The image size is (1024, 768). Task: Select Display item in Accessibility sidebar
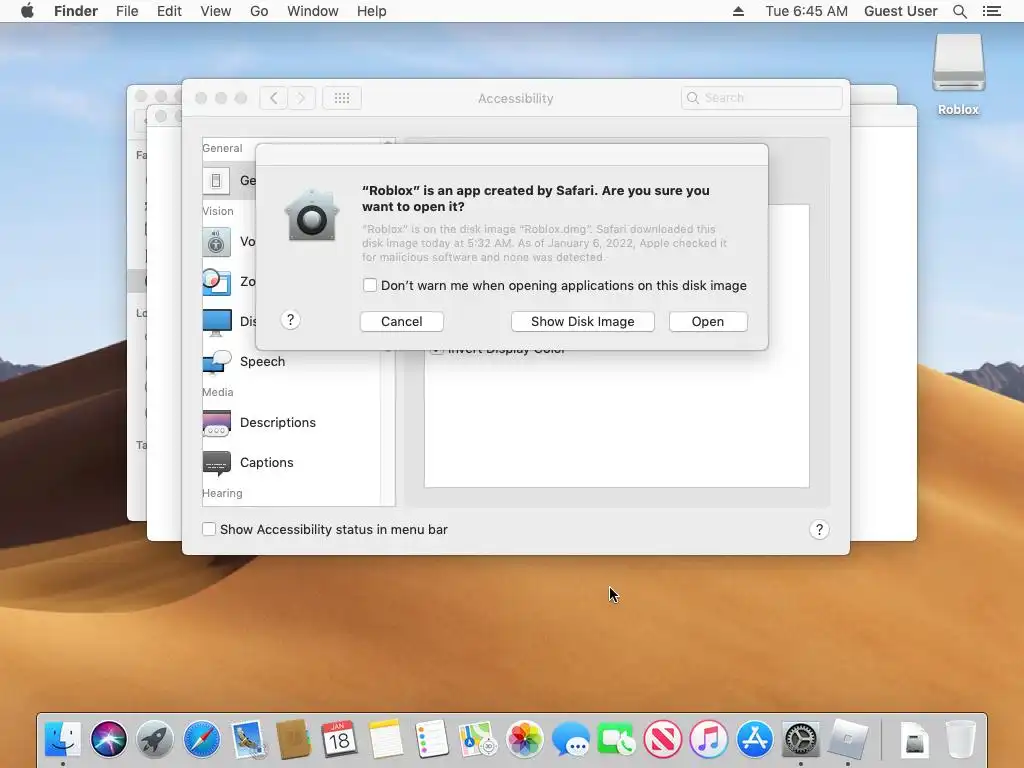pos(229,321)
